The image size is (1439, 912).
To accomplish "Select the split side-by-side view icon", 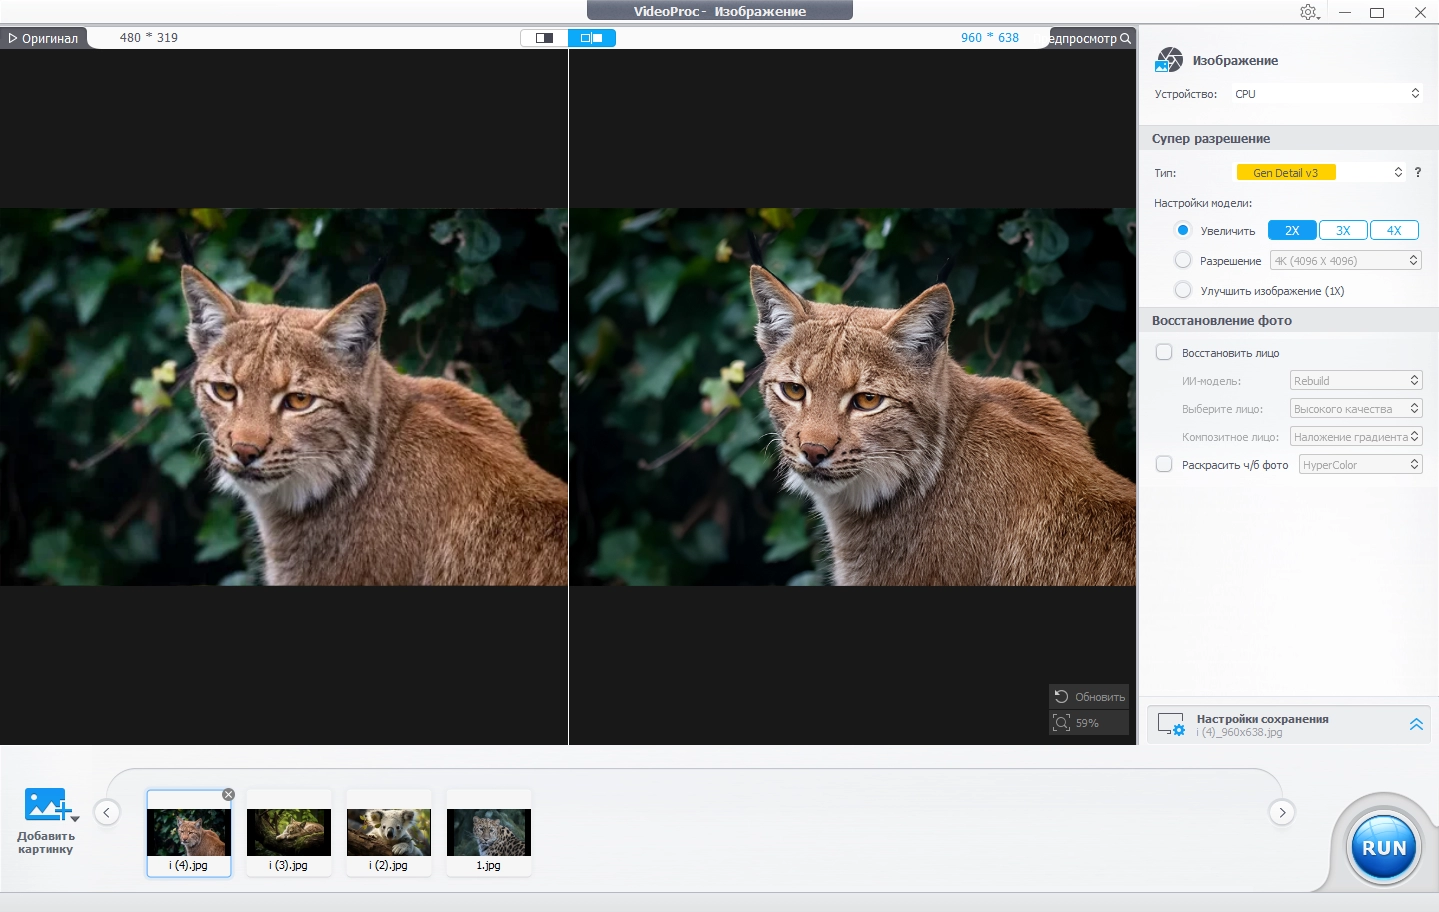I will pyautogui.click(x=592, y=38).
